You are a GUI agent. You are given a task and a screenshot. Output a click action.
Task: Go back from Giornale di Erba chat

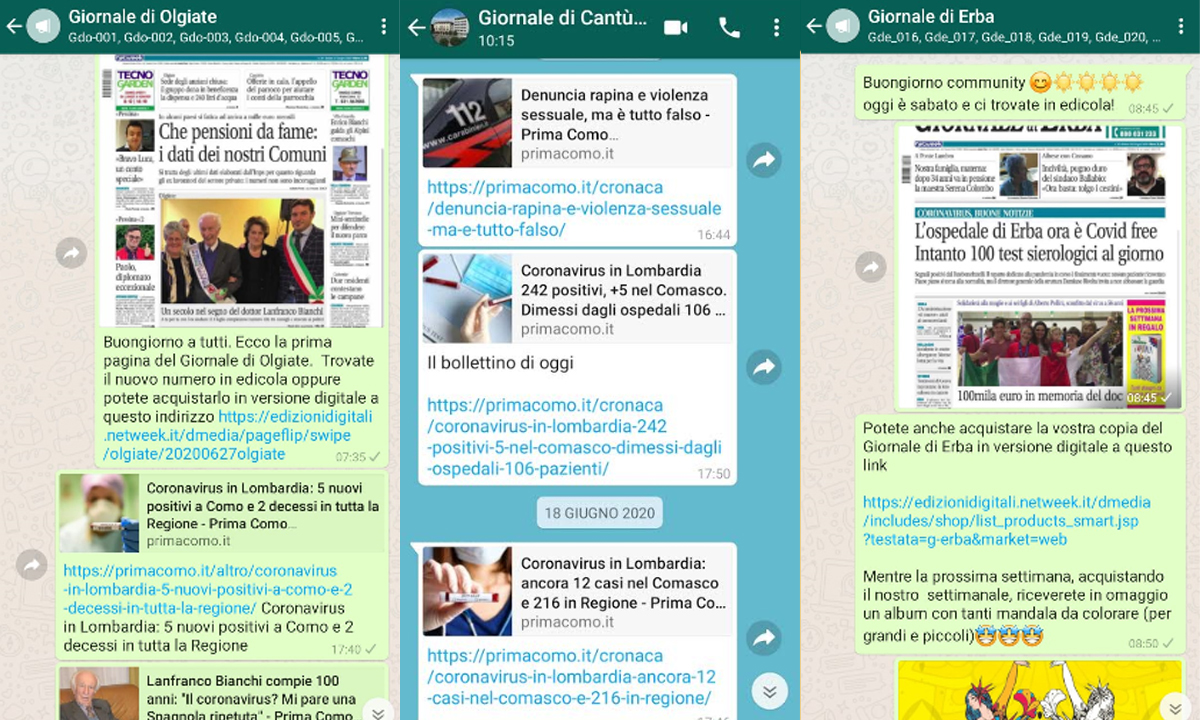click(814, 27)
